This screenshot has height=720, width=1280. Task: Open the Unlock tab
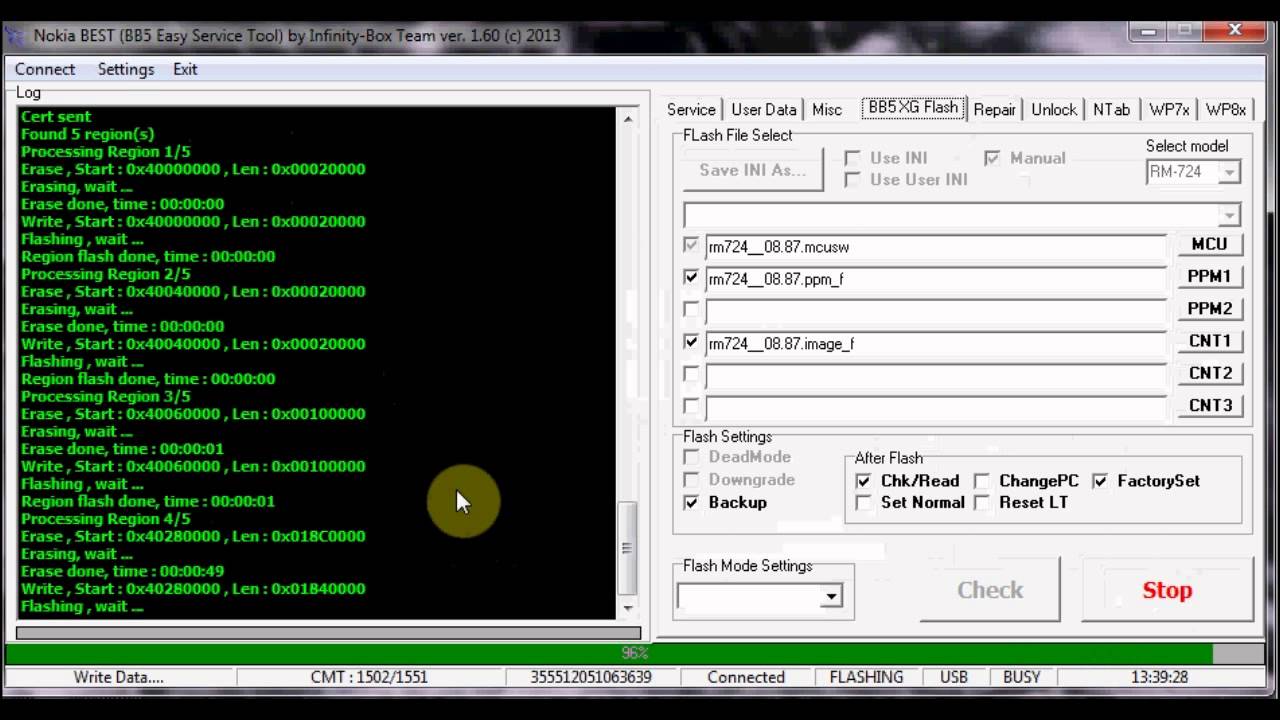click(1054, 110)
